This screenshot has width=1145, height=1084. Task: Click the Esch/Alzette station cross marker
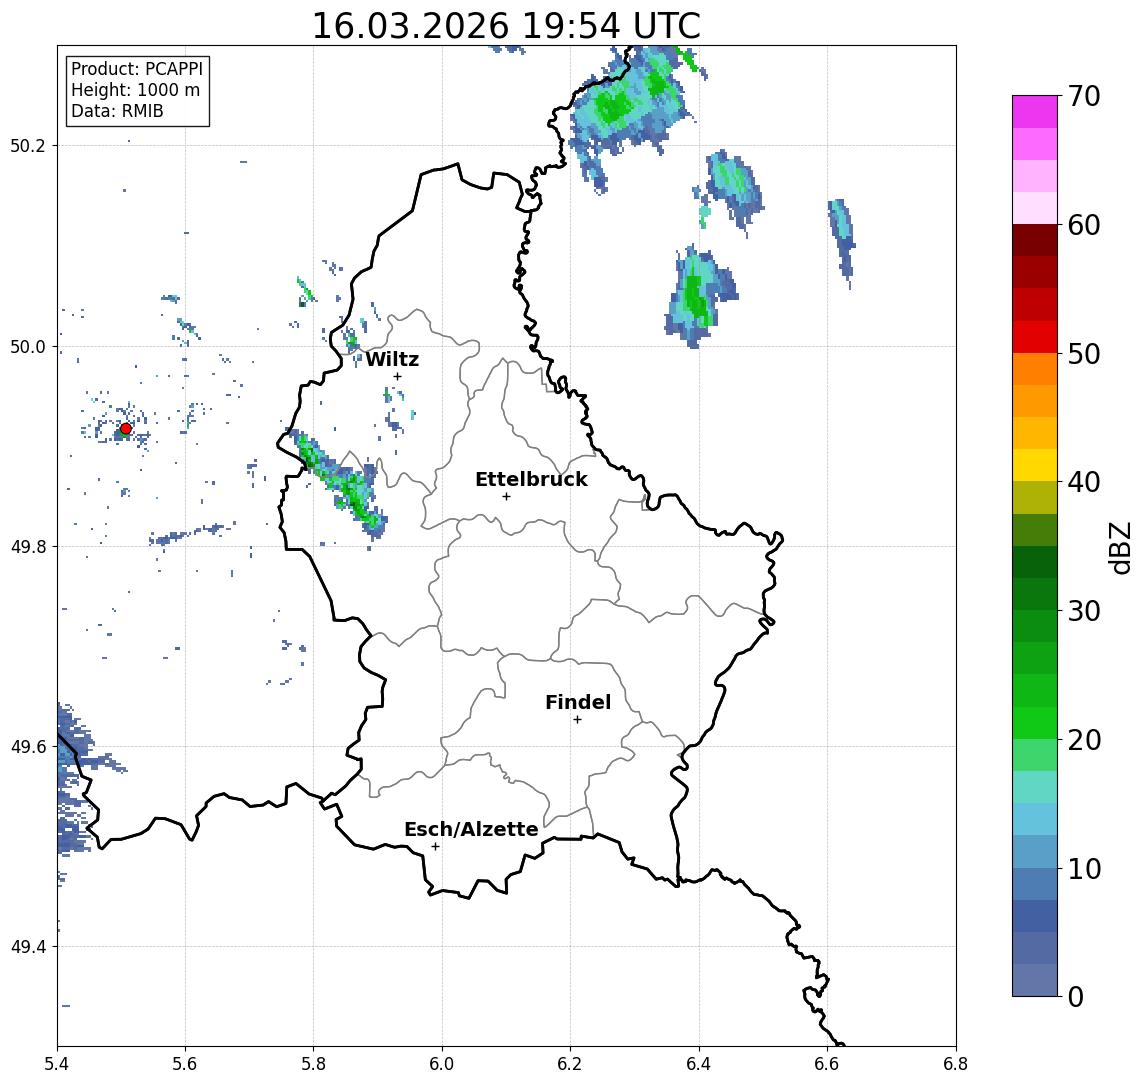(x=436, y=847)
